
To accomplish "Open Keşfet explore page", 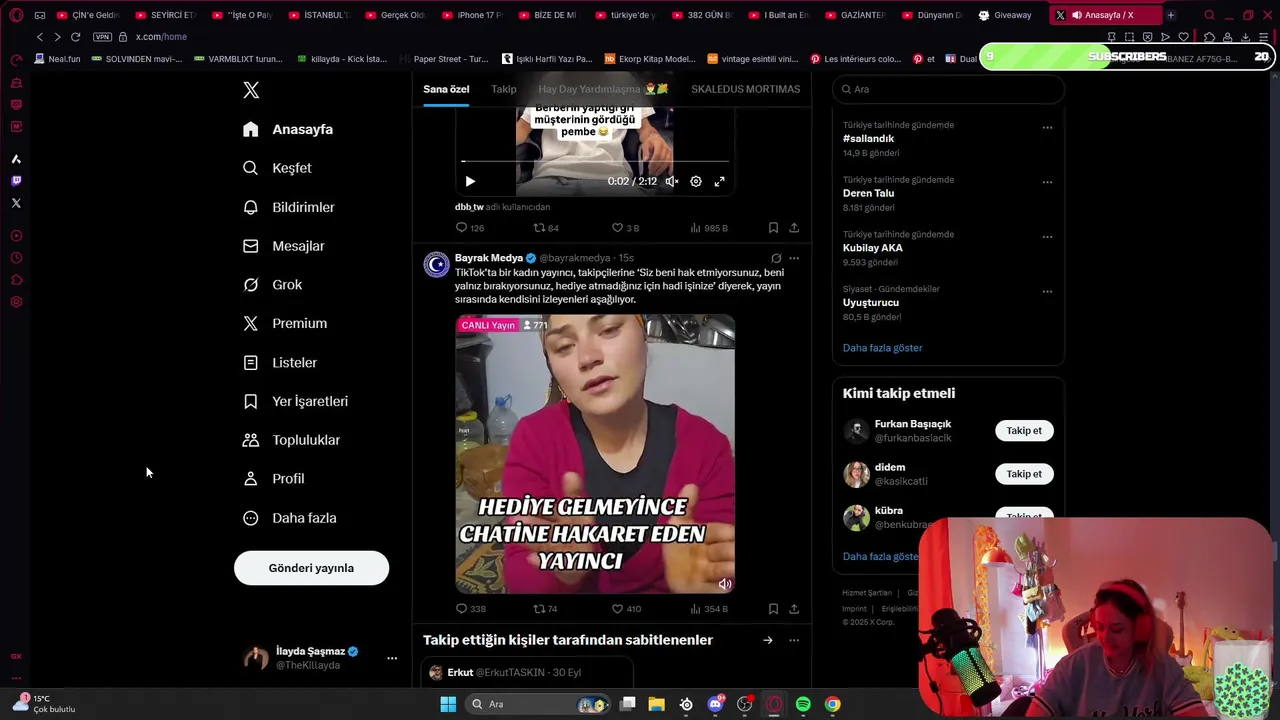I will point(277,168).
